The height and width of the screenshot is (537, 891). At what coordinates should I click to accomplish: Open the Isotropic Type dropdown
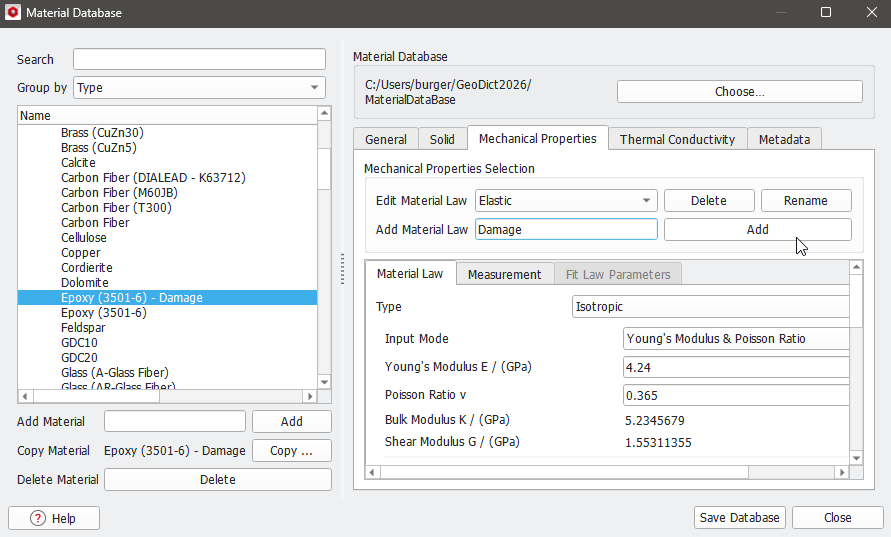[711, 307]
